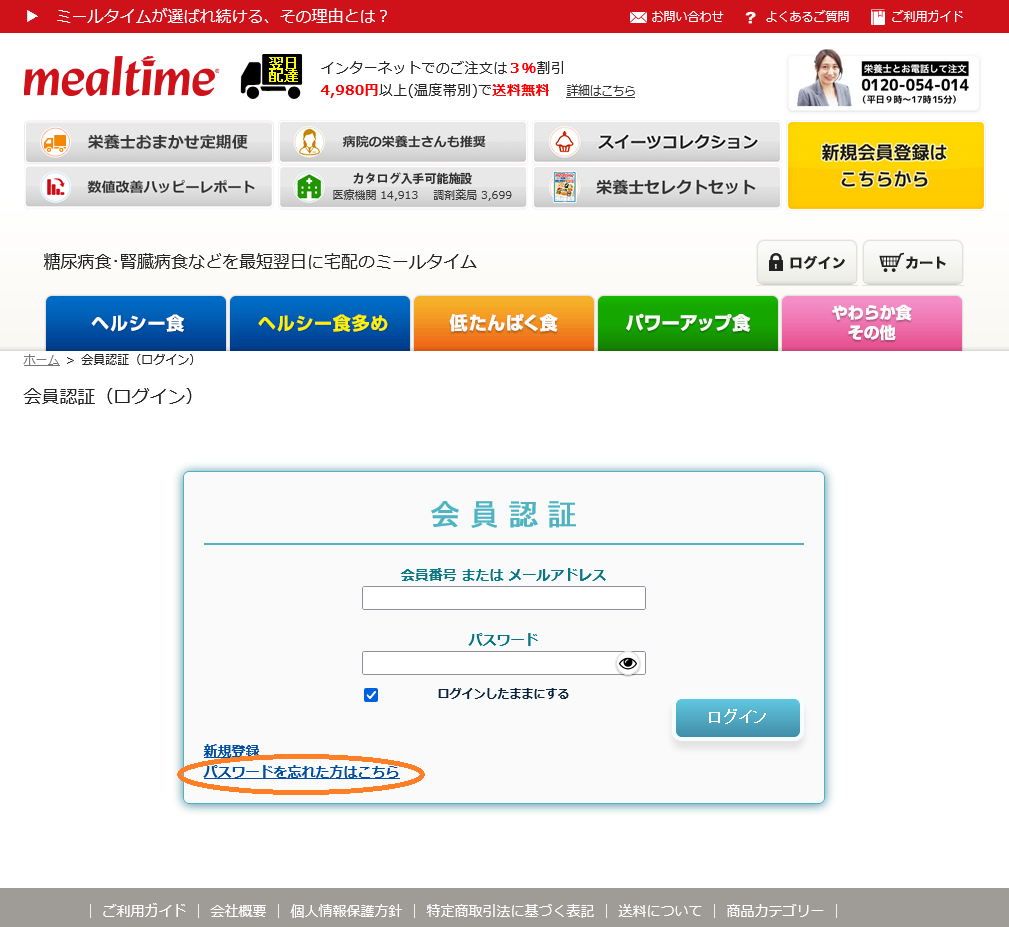Select the 低たんぱく食 category tab
This screenshot has width=1009, height=927.
pos(503,323)
